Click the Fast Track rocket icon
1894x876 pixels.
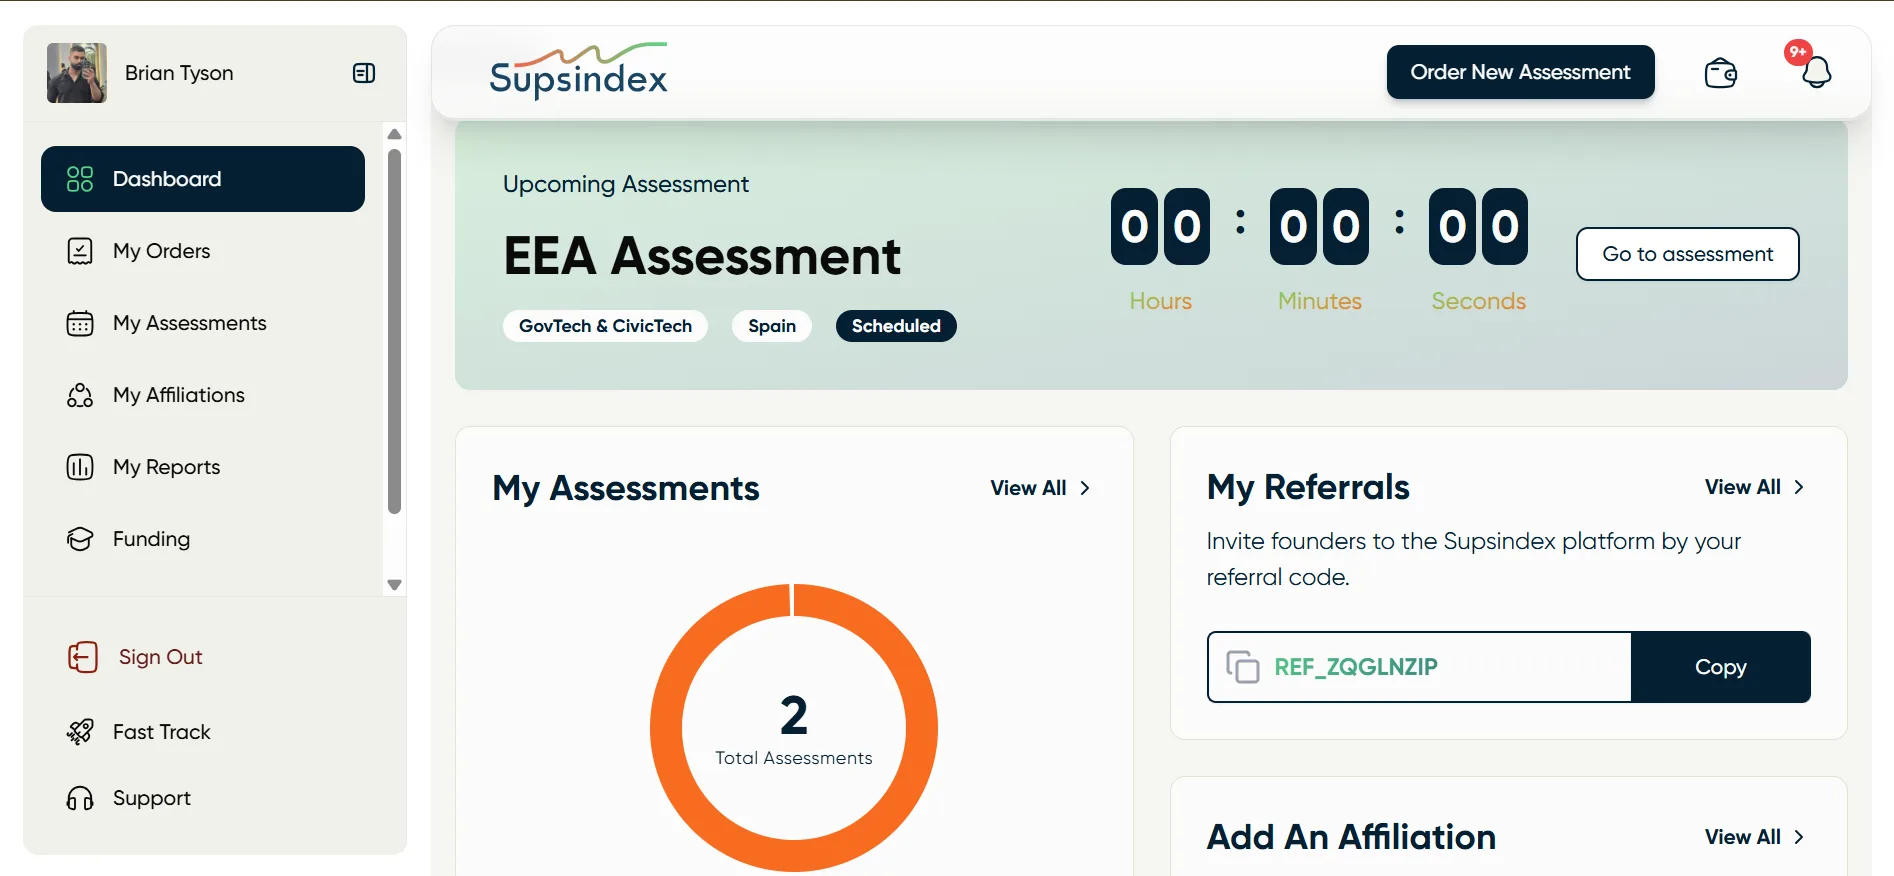point(80,732)
